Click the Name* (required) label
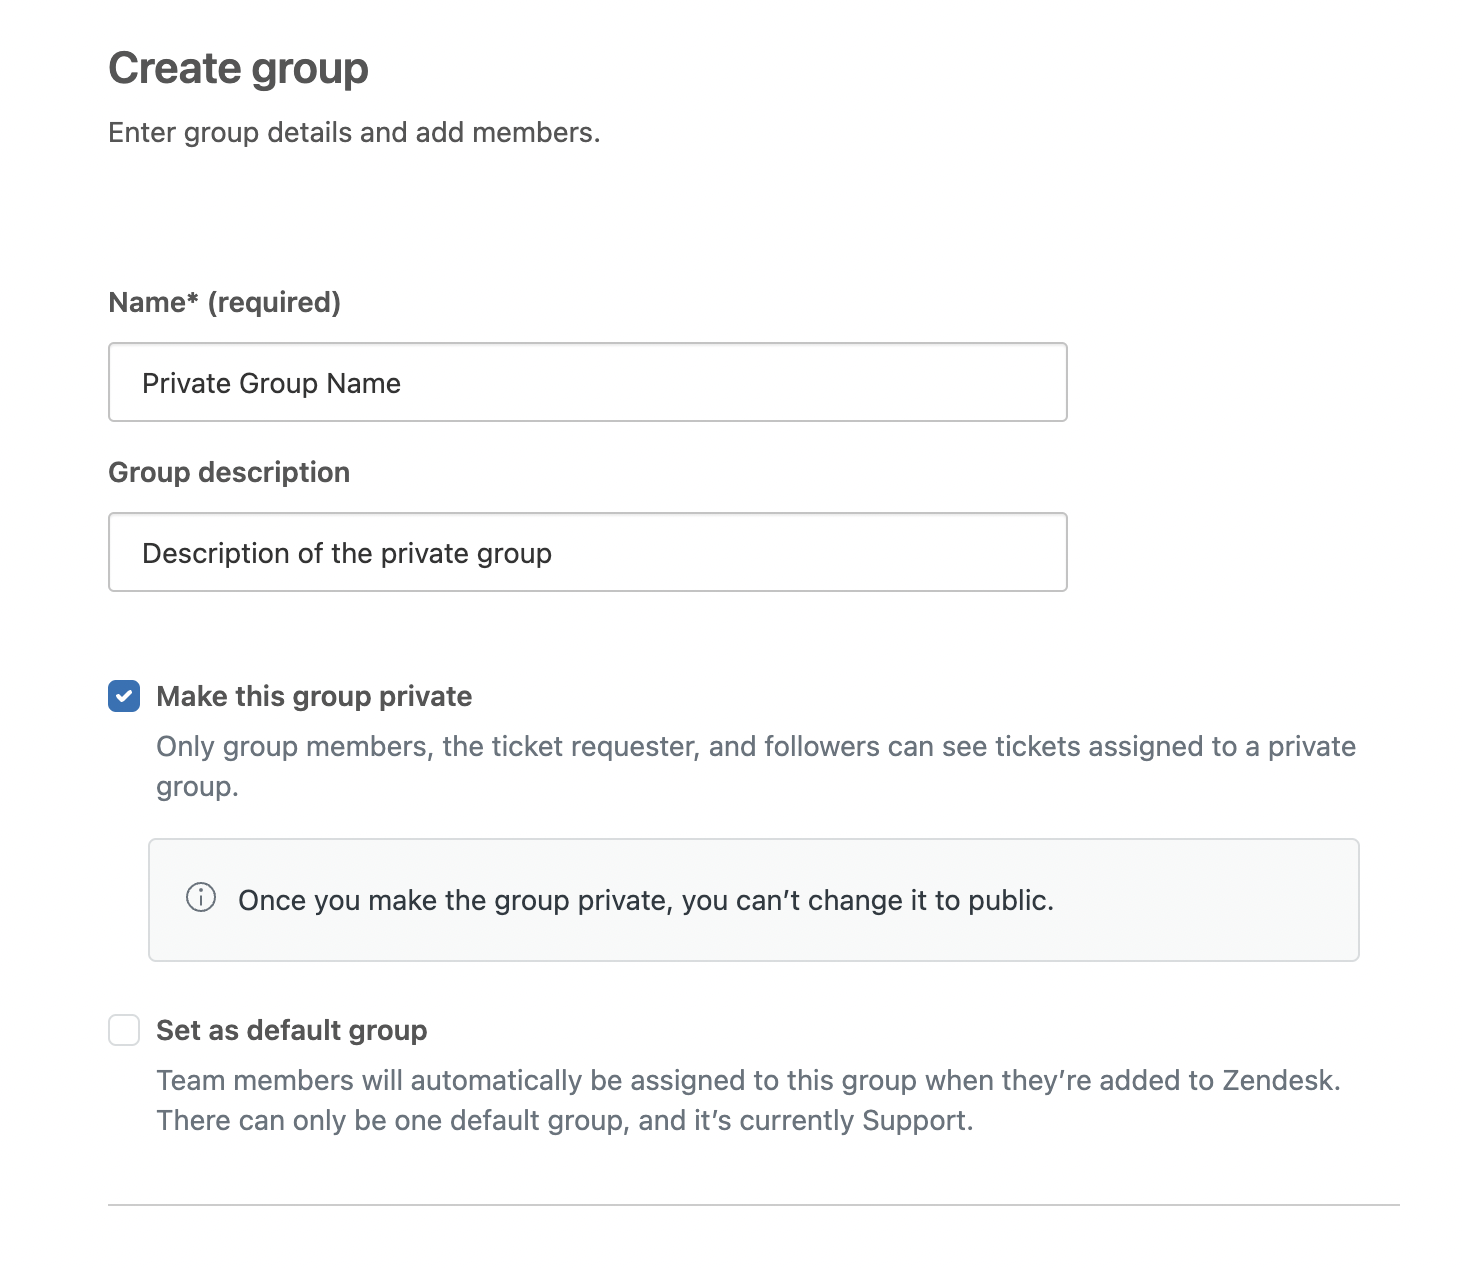Image resolution: width=1462 pixels, height=1268 pixels. click(224, 302)
